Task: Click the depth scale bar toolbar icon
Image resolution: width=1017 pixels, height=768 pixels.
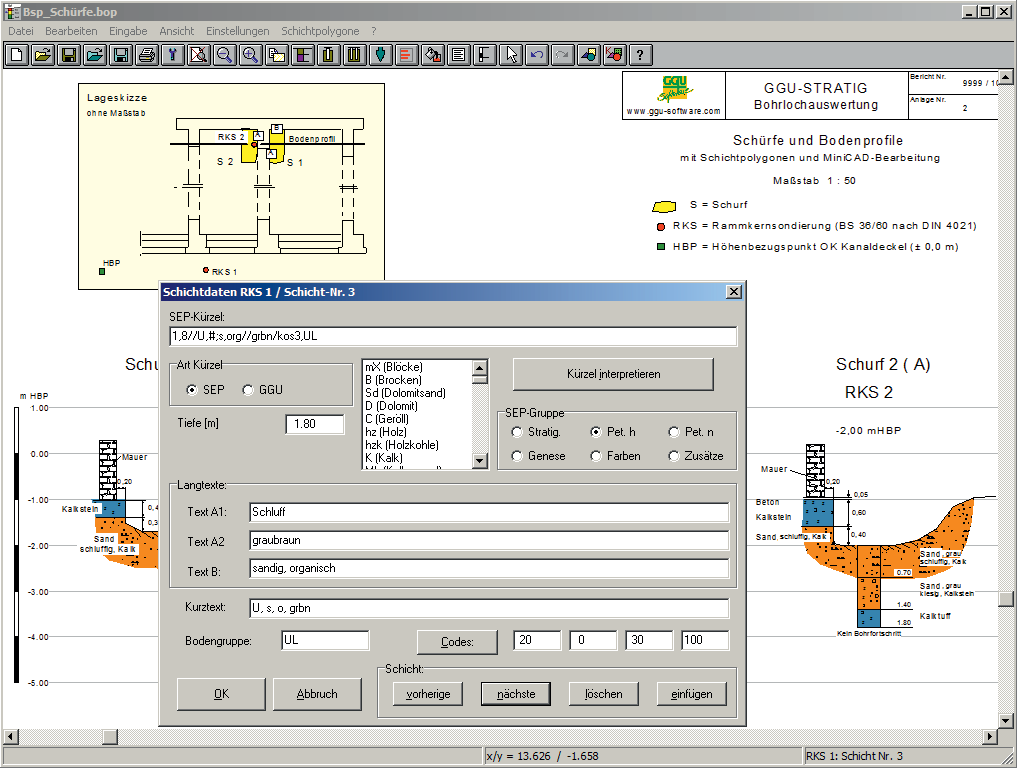Action: (x=485, y=55)
